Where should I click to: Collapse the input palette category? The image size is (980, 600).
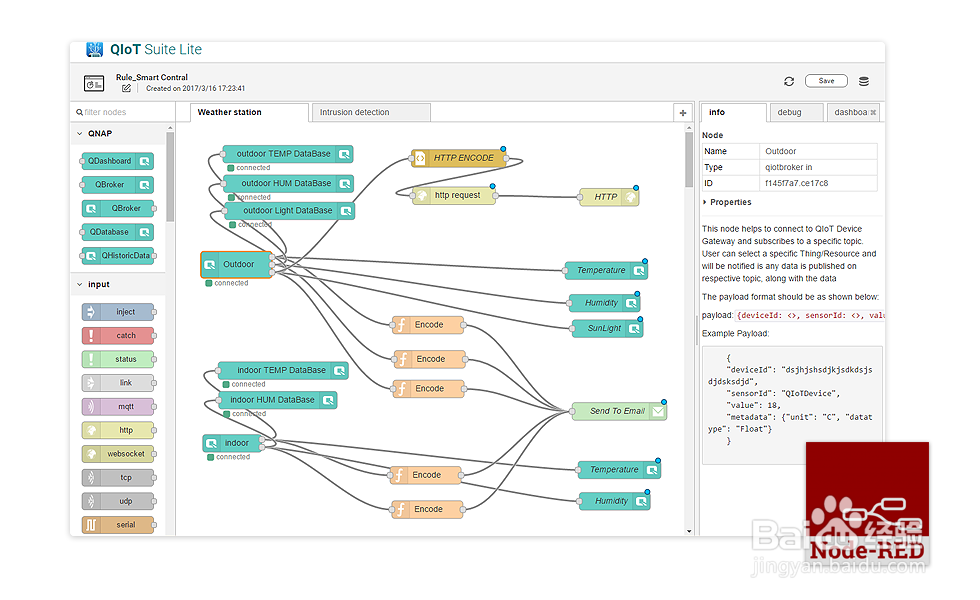(119, 284)
